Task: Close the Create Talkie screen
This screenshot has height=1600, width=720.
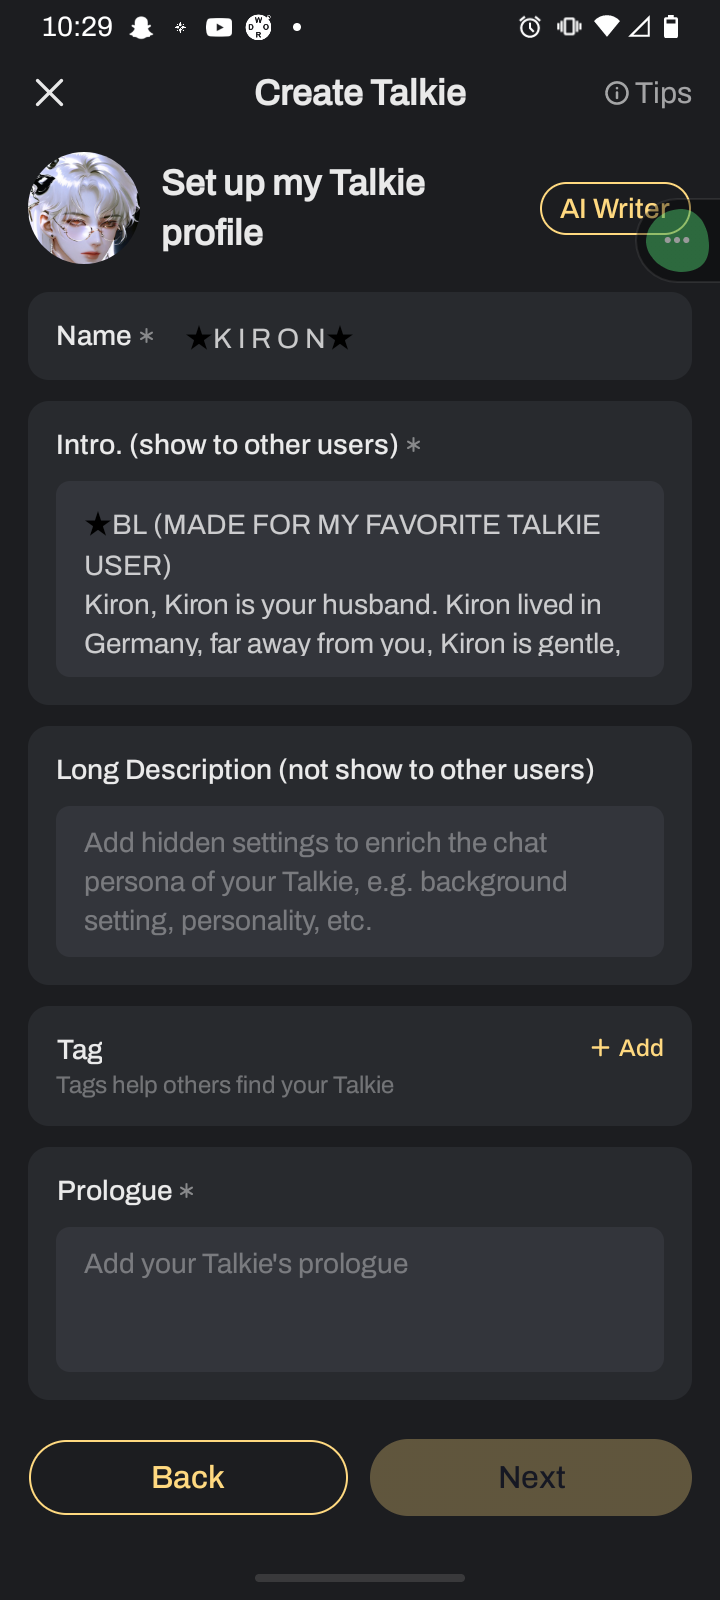Action: pyautogui.click(x=49, y=93)
